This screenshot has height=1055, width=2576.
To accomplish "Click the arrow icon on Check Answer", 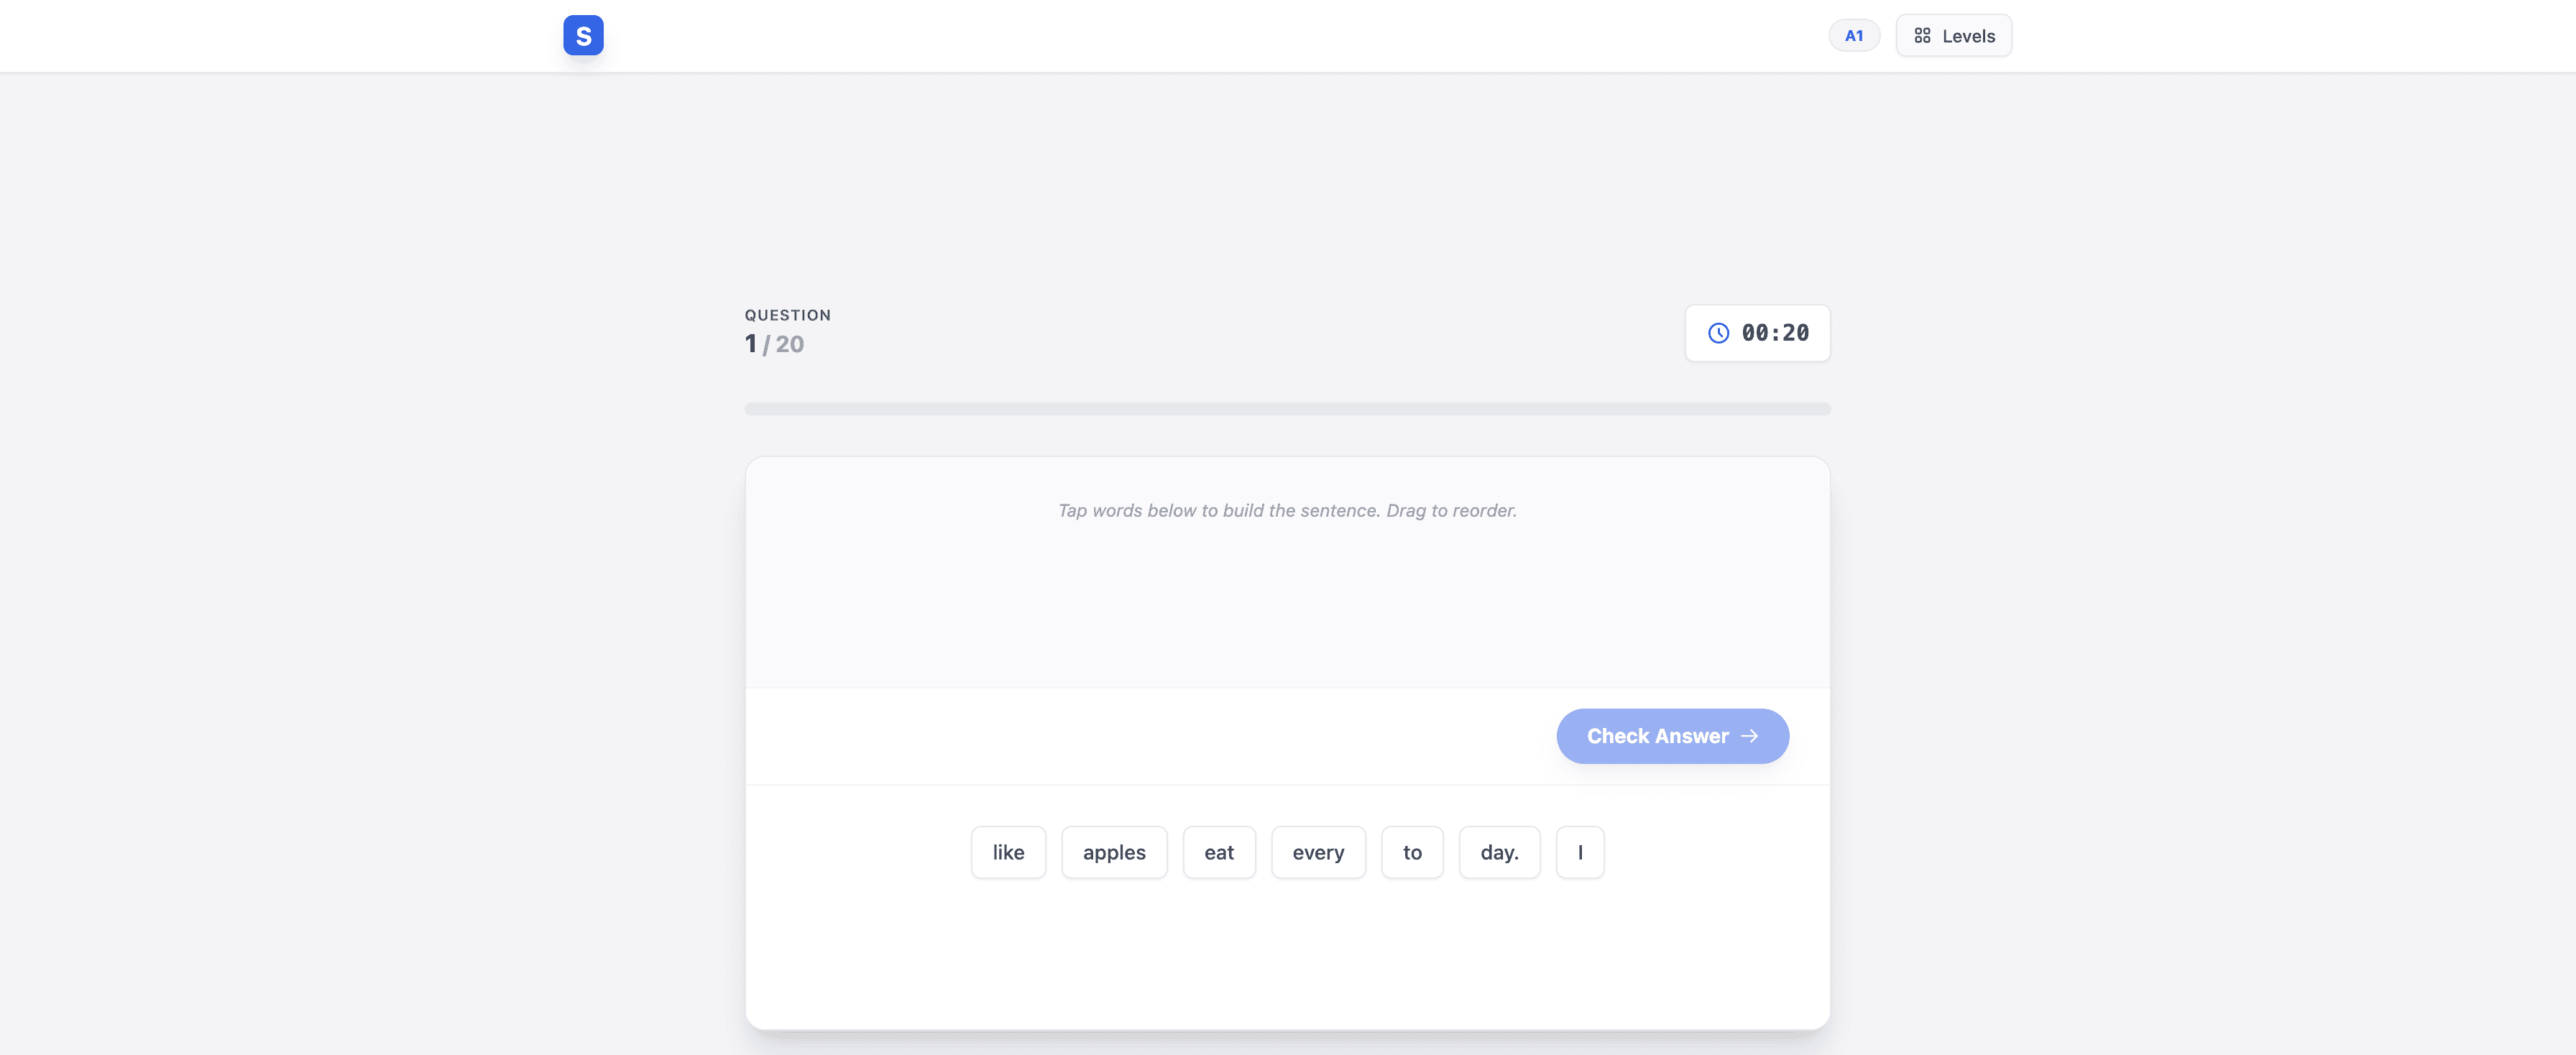I will coord(1749,736).
